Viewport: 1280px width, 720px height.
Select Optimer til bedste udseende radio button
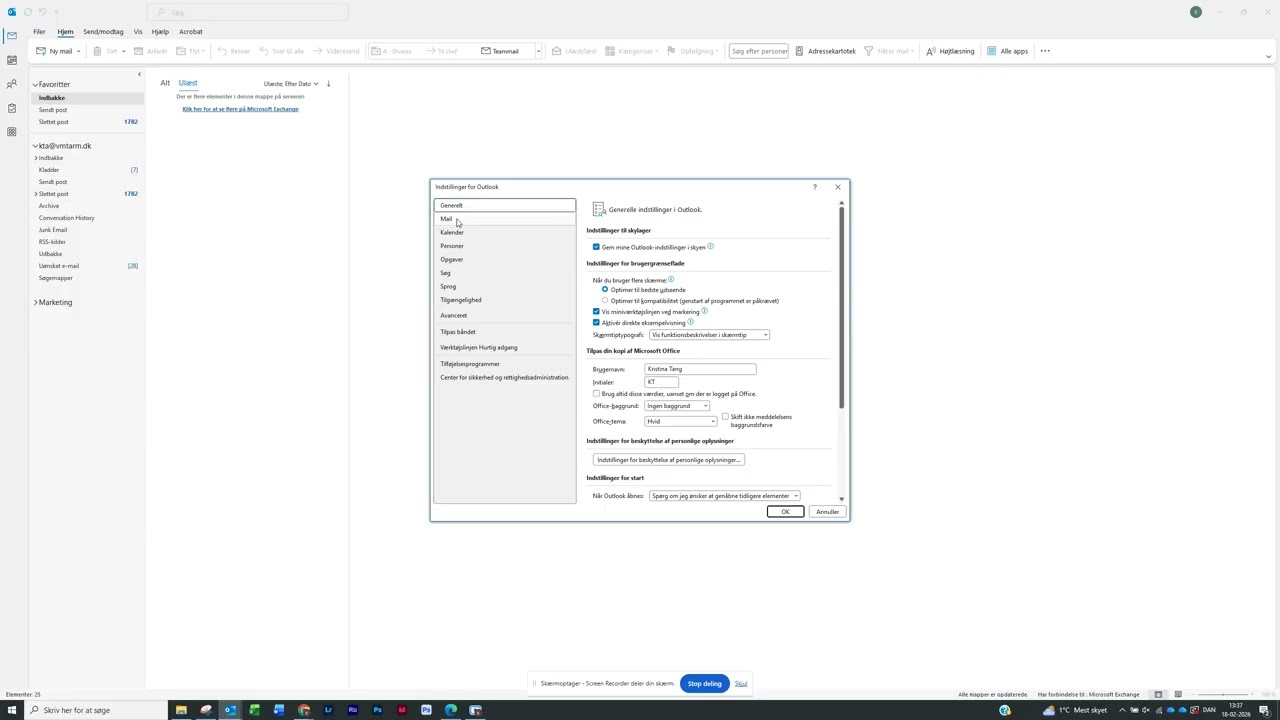click(x=605, y=290)
